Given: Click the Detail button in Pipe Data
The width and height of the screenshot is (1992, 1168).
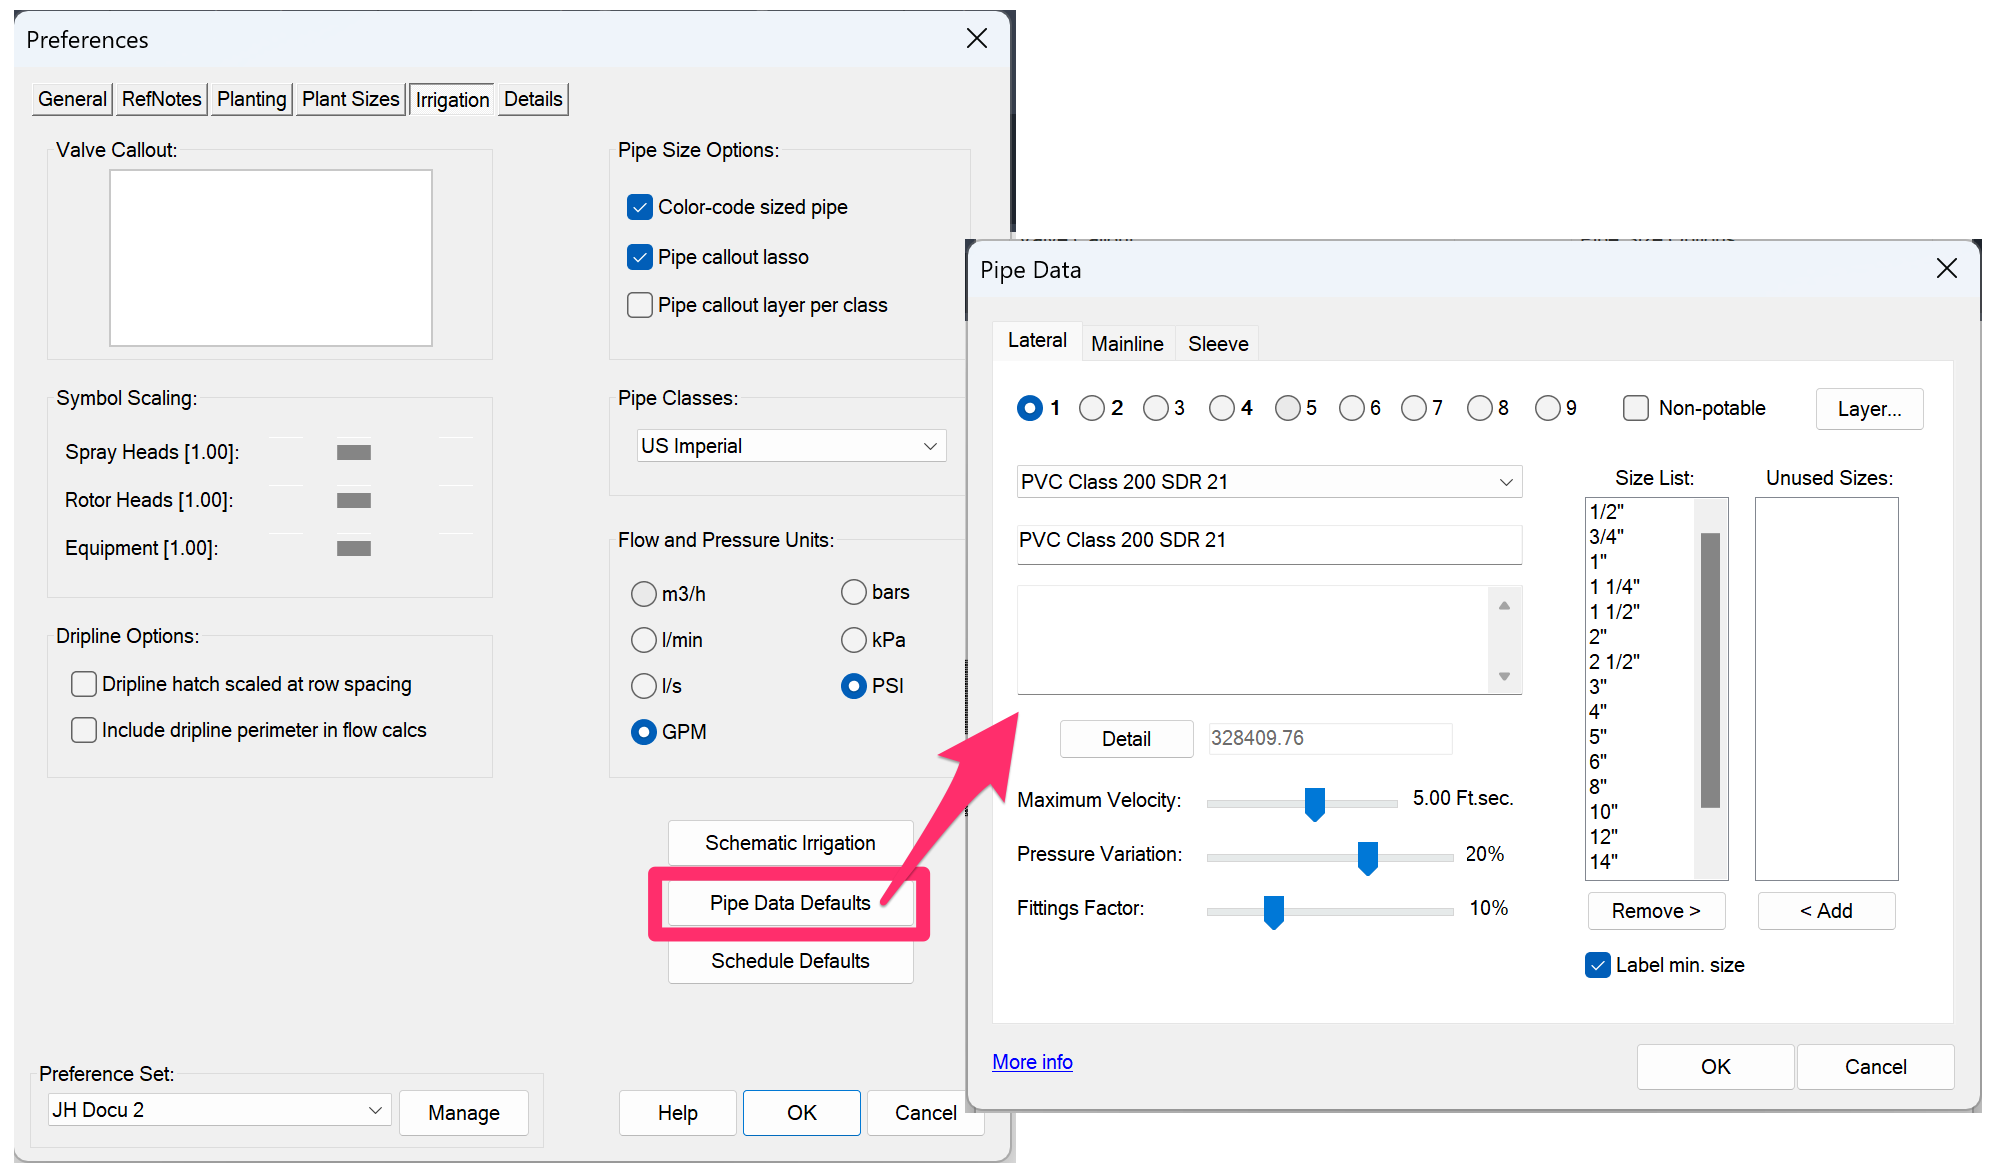Looking at the screenshot, I should pyautogui.click(x=1126, y=737).
